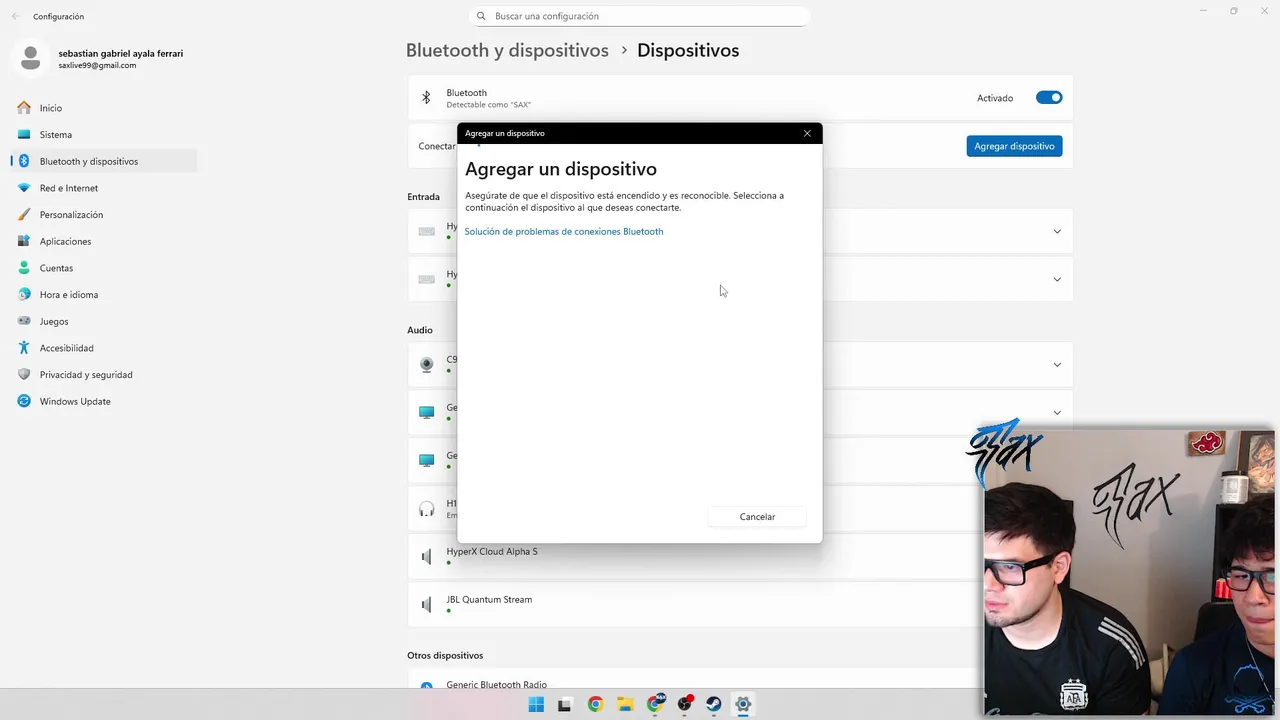Switch to Chrome with SAX profile badge
Screen dimensions: 1280x720
click(x=655, y=704)
